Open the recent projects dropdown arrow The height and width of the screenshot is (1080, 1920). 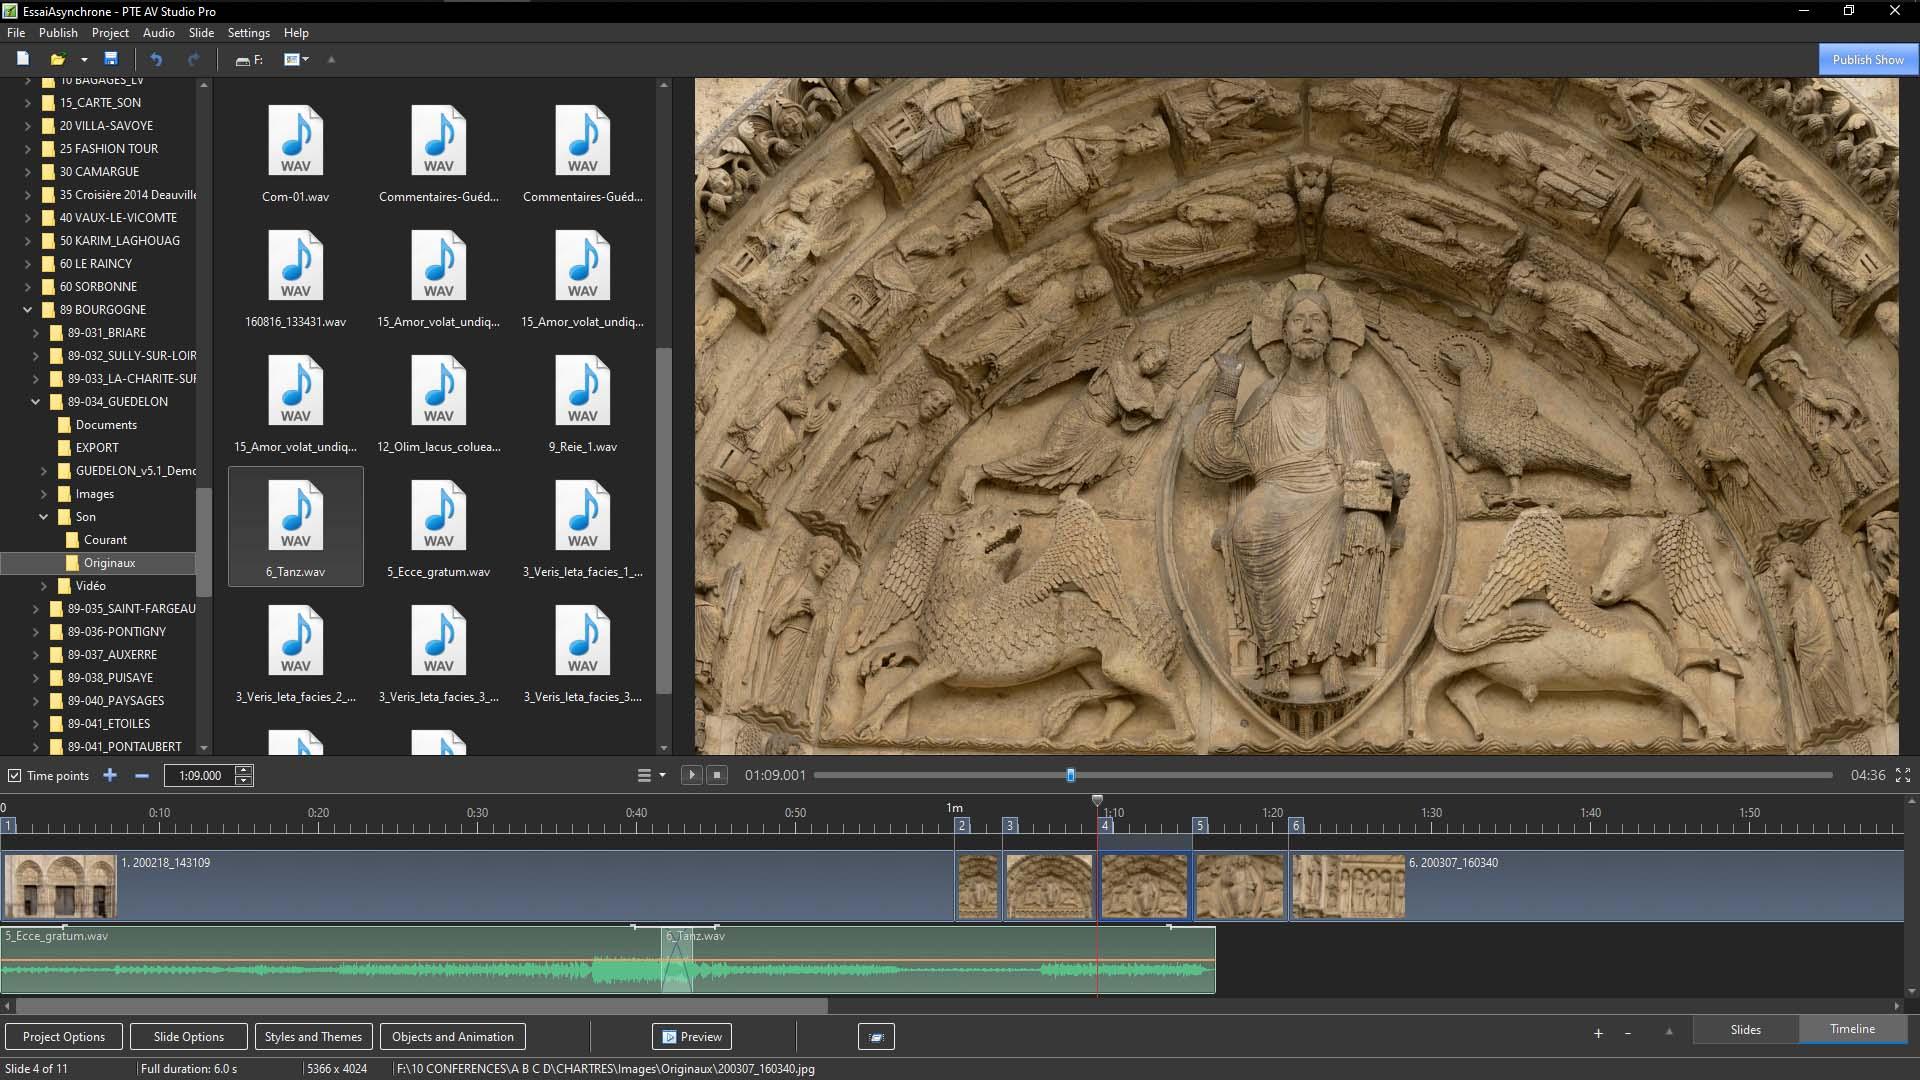(x=84, y=60)
